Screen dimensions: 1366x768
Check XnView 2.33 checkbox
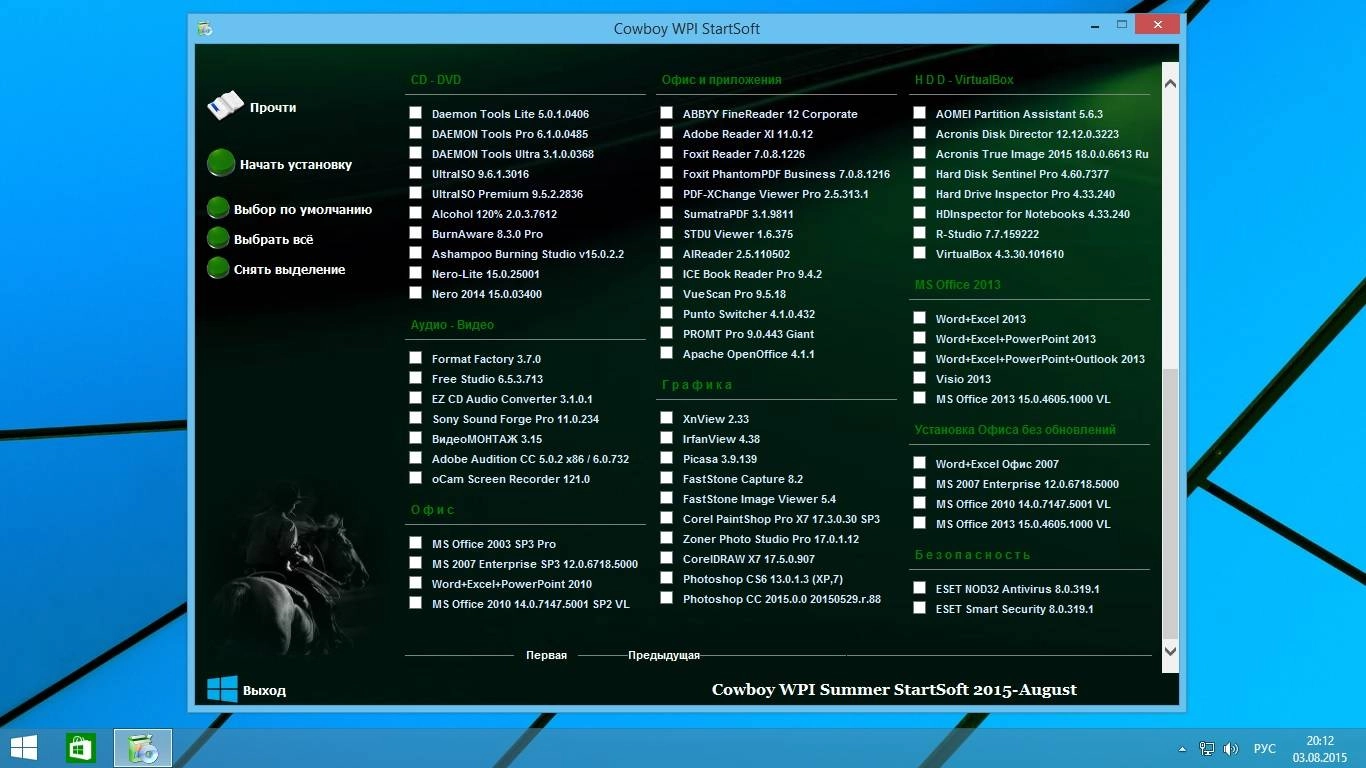(x=666, y=418)
